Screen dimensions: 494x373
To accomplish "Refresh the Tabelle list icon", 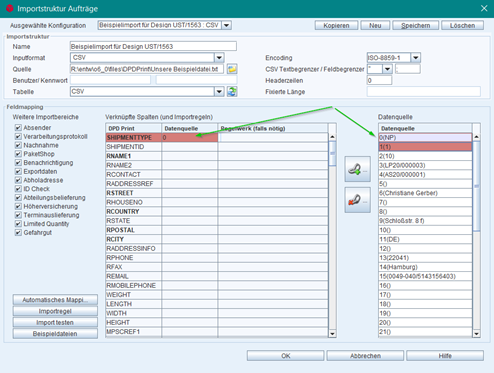I will [232, 91].
